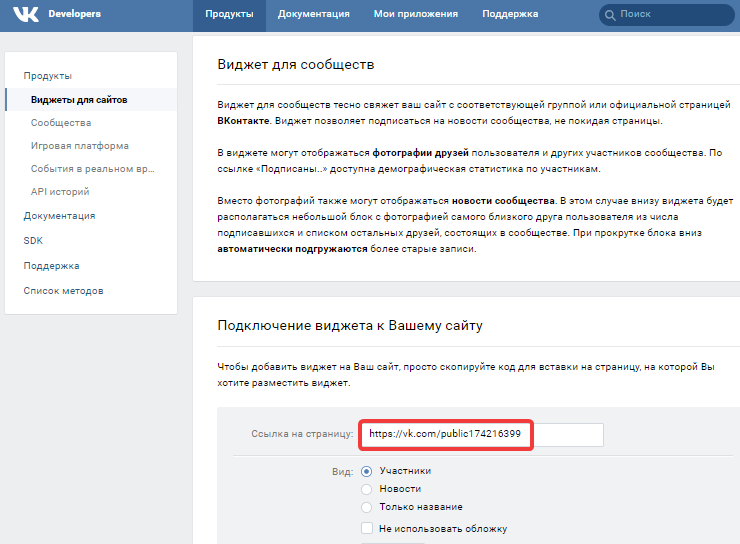The width and height of the screenshot is (740, 544).
Task: Go to Мои приложения tab
Action: [x=416, y=14]
